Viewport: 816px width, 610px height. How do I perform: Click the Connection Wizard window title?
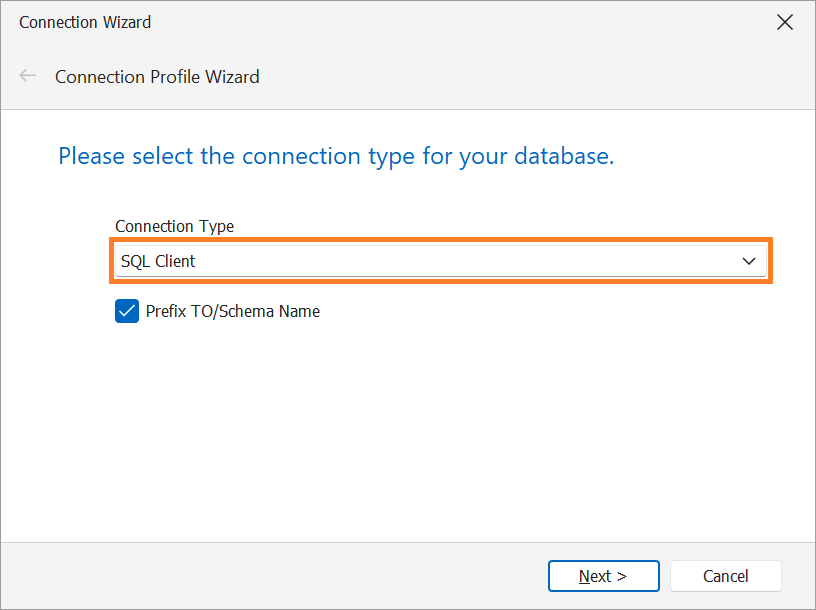[x=85, y=22]
